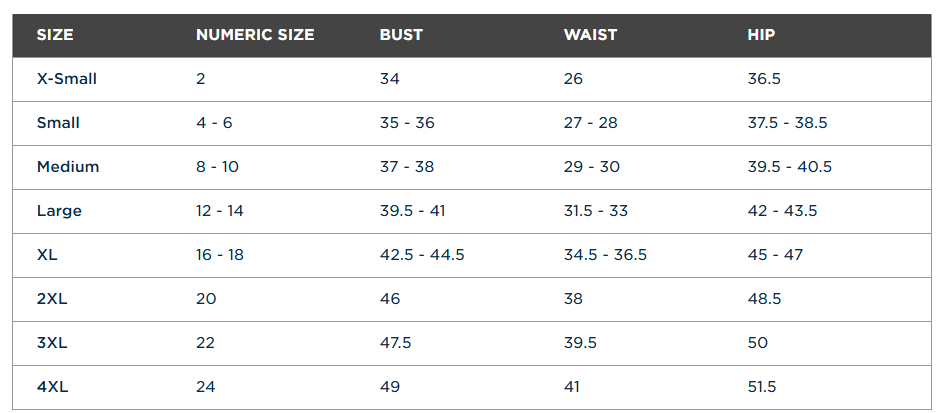Click the HIP column header
Viewport: 952px width, 413px height.
click(x=761, y=35)
